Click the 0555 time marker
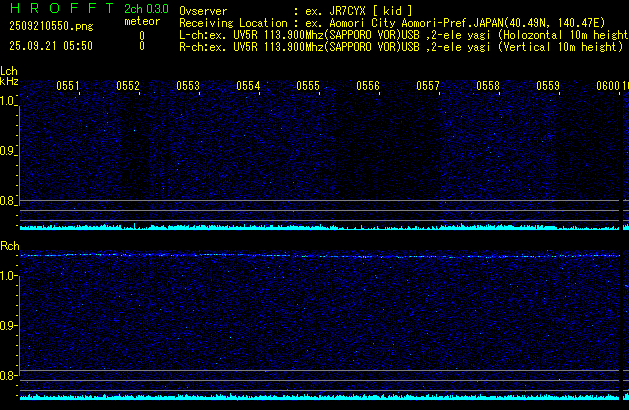Screen dimensions: 629x410 308,87
